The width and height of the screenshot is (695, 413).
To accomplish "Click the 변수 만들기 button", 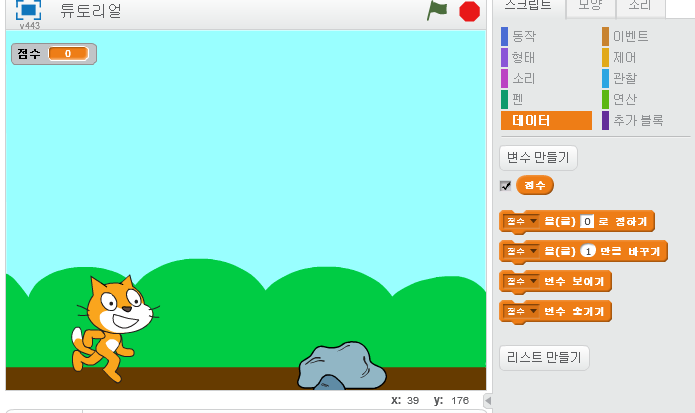I will [538, 158].
